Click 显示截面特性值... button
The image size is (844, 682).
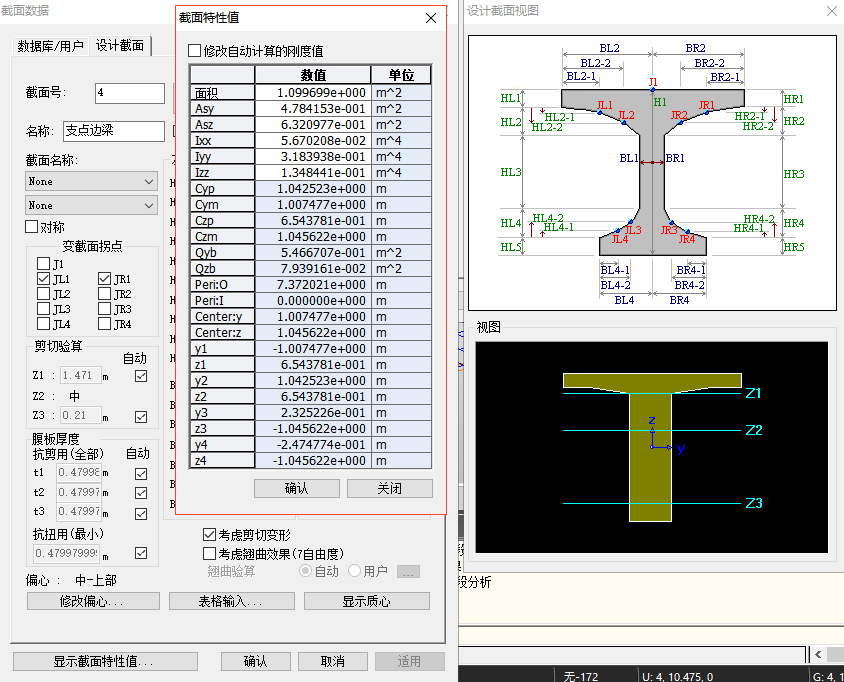105,661
